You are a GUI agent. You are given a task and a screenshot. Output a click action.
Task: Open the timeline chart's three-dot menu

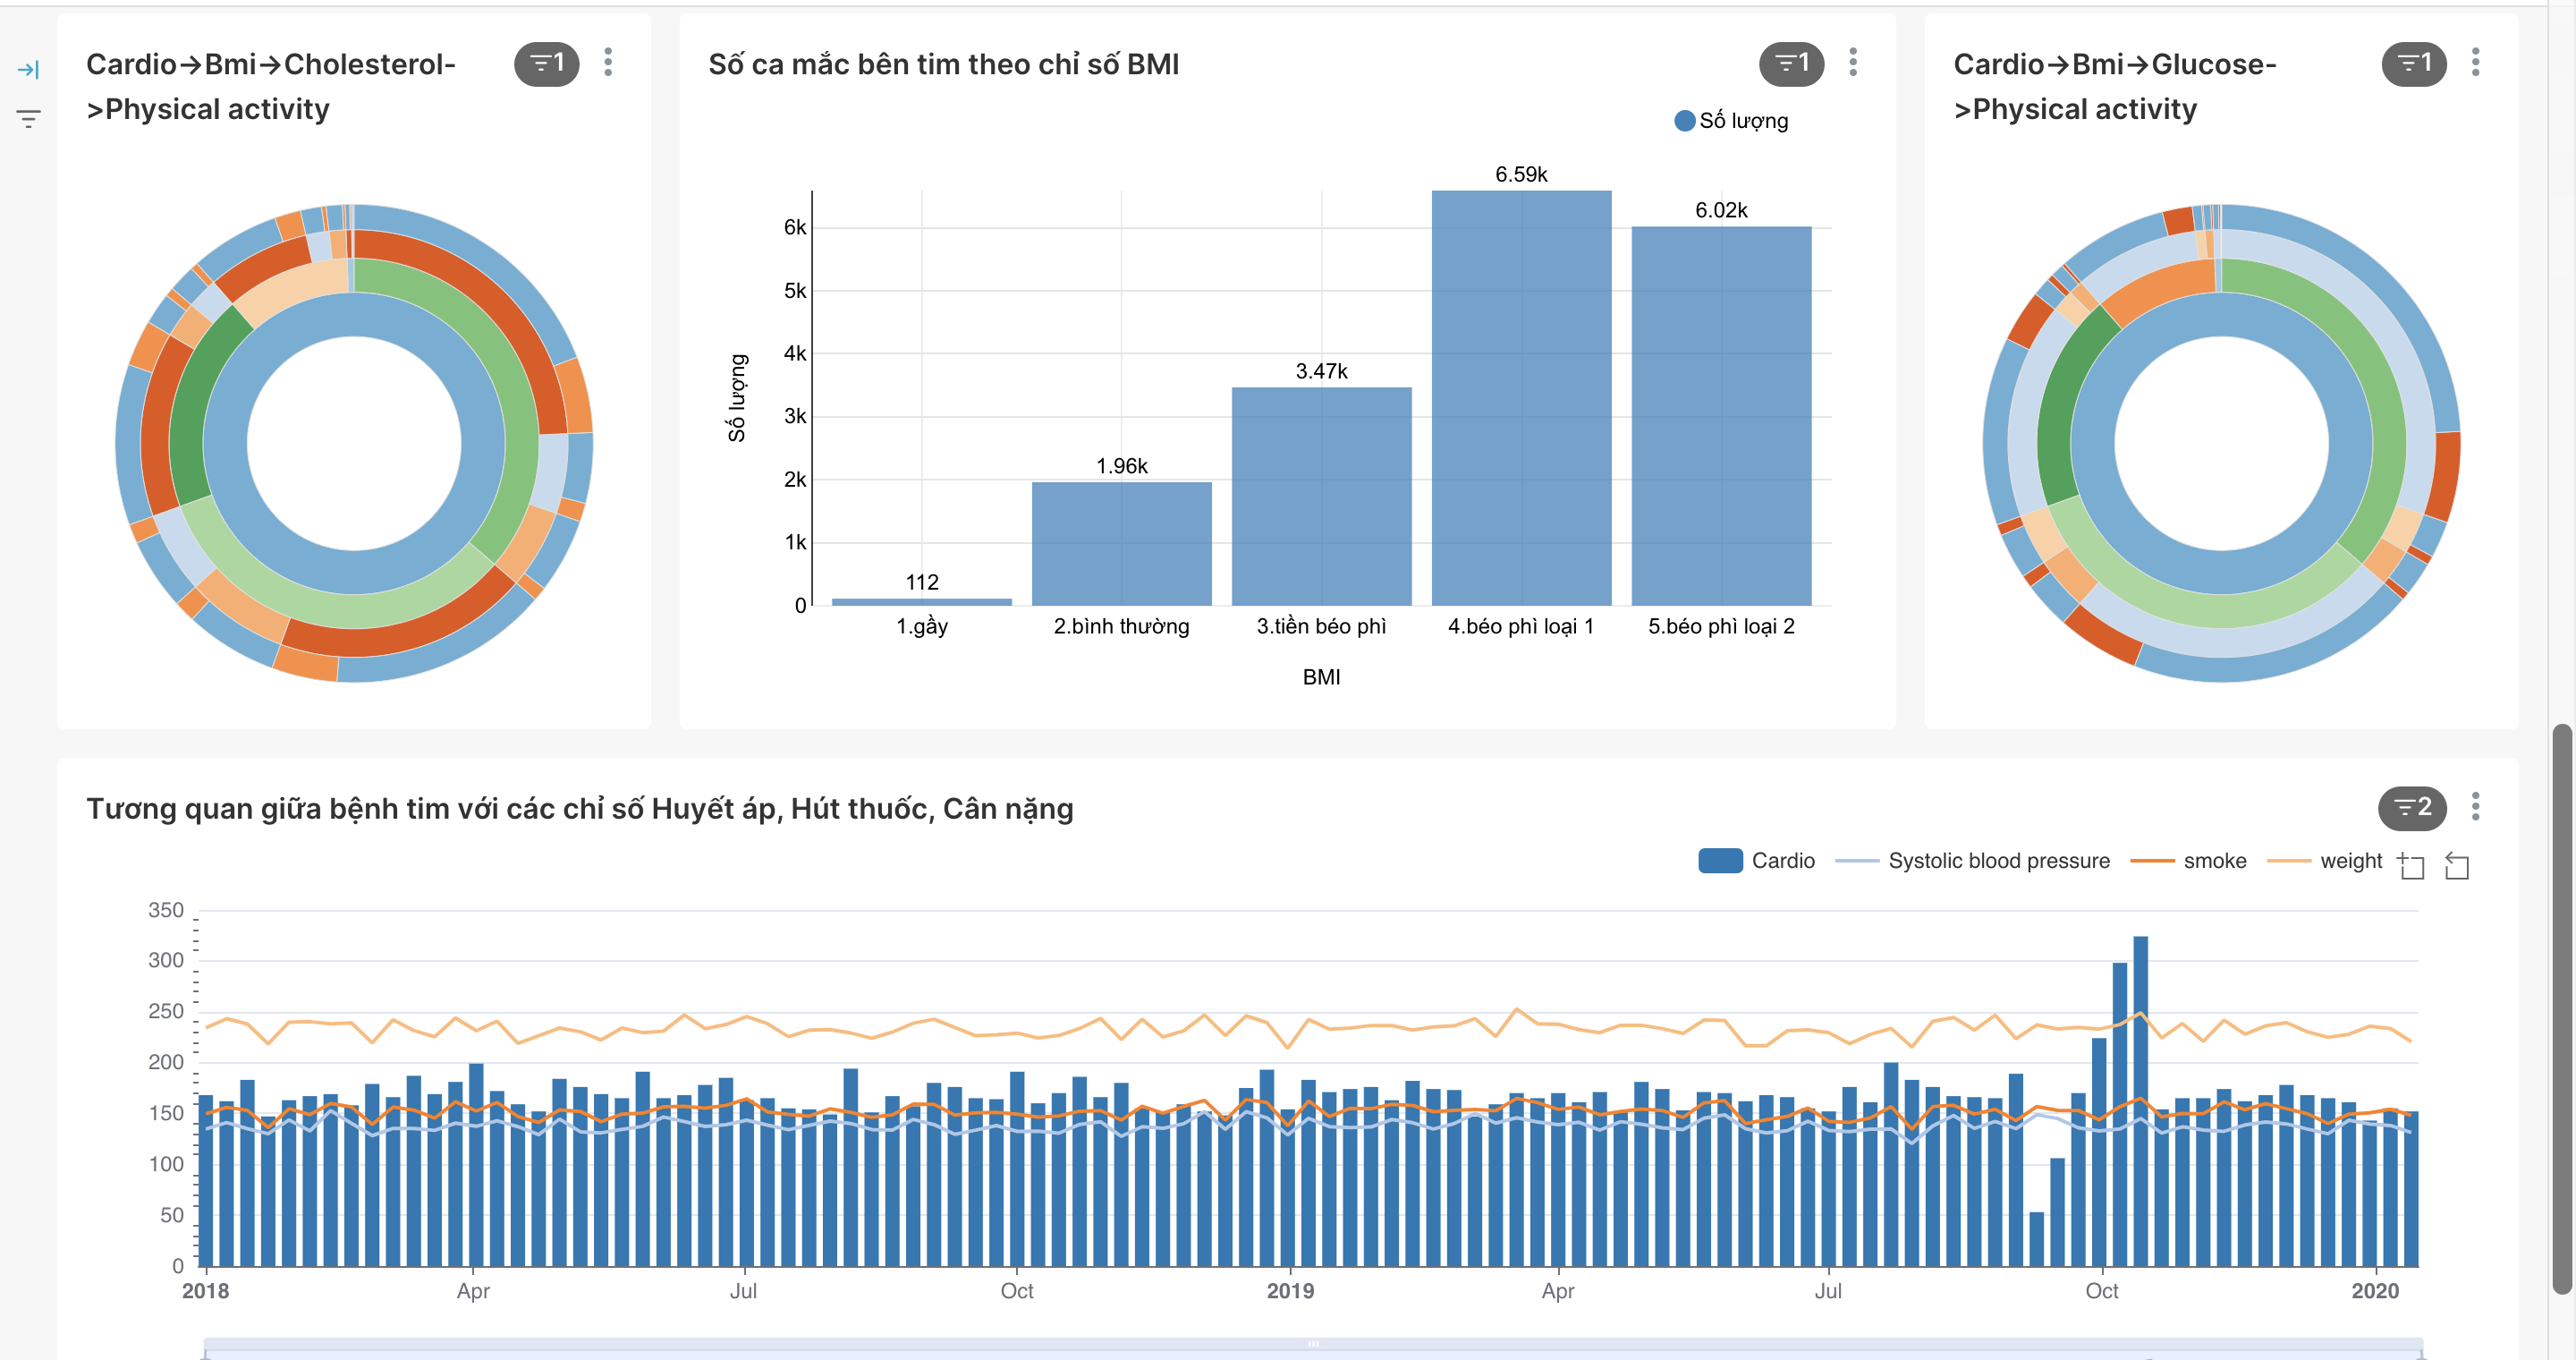click(x=2475, y=807)
